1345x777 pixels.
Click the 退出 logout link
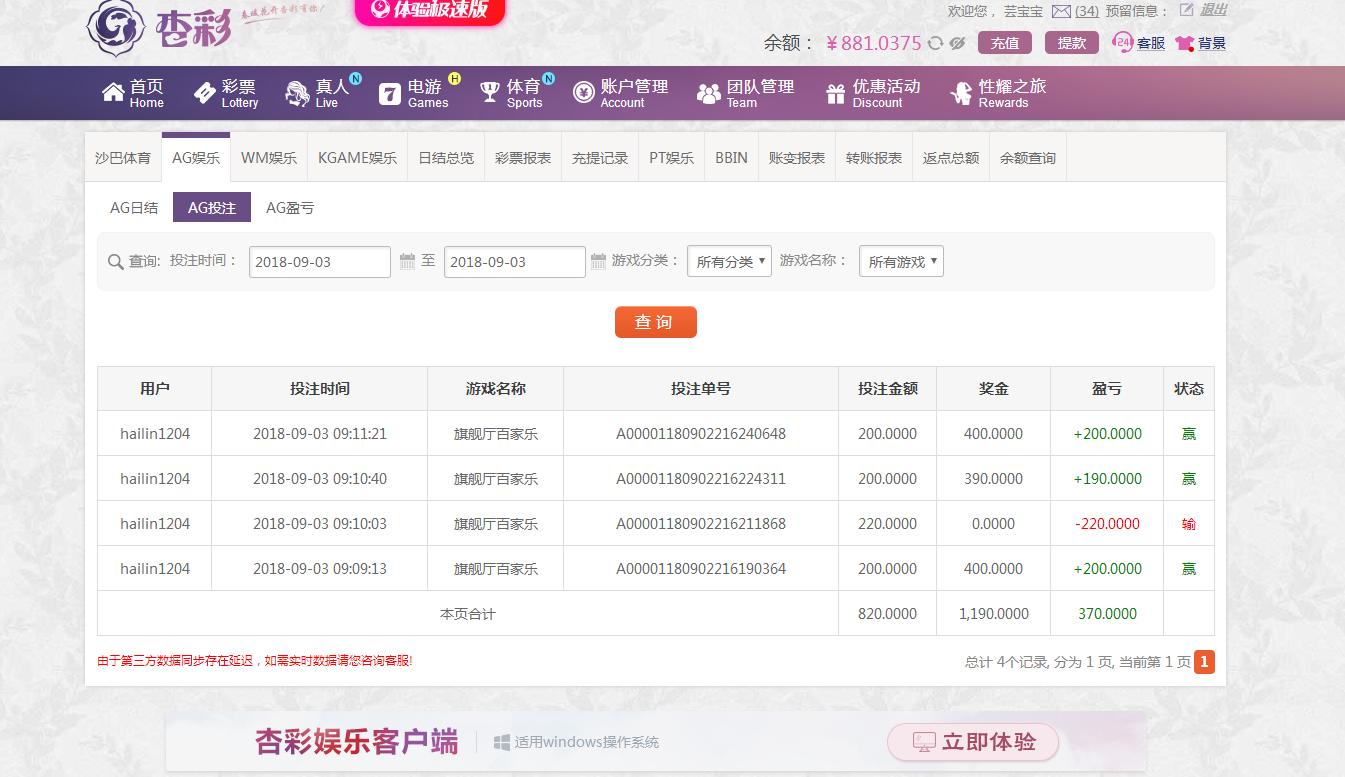point(1216,9)
